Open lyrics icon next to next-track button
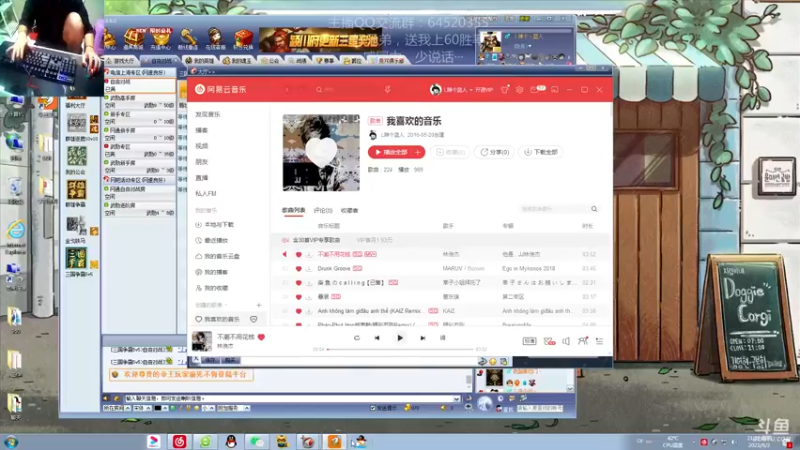Screen dimensions: 800x450 [x=442, y=338]
